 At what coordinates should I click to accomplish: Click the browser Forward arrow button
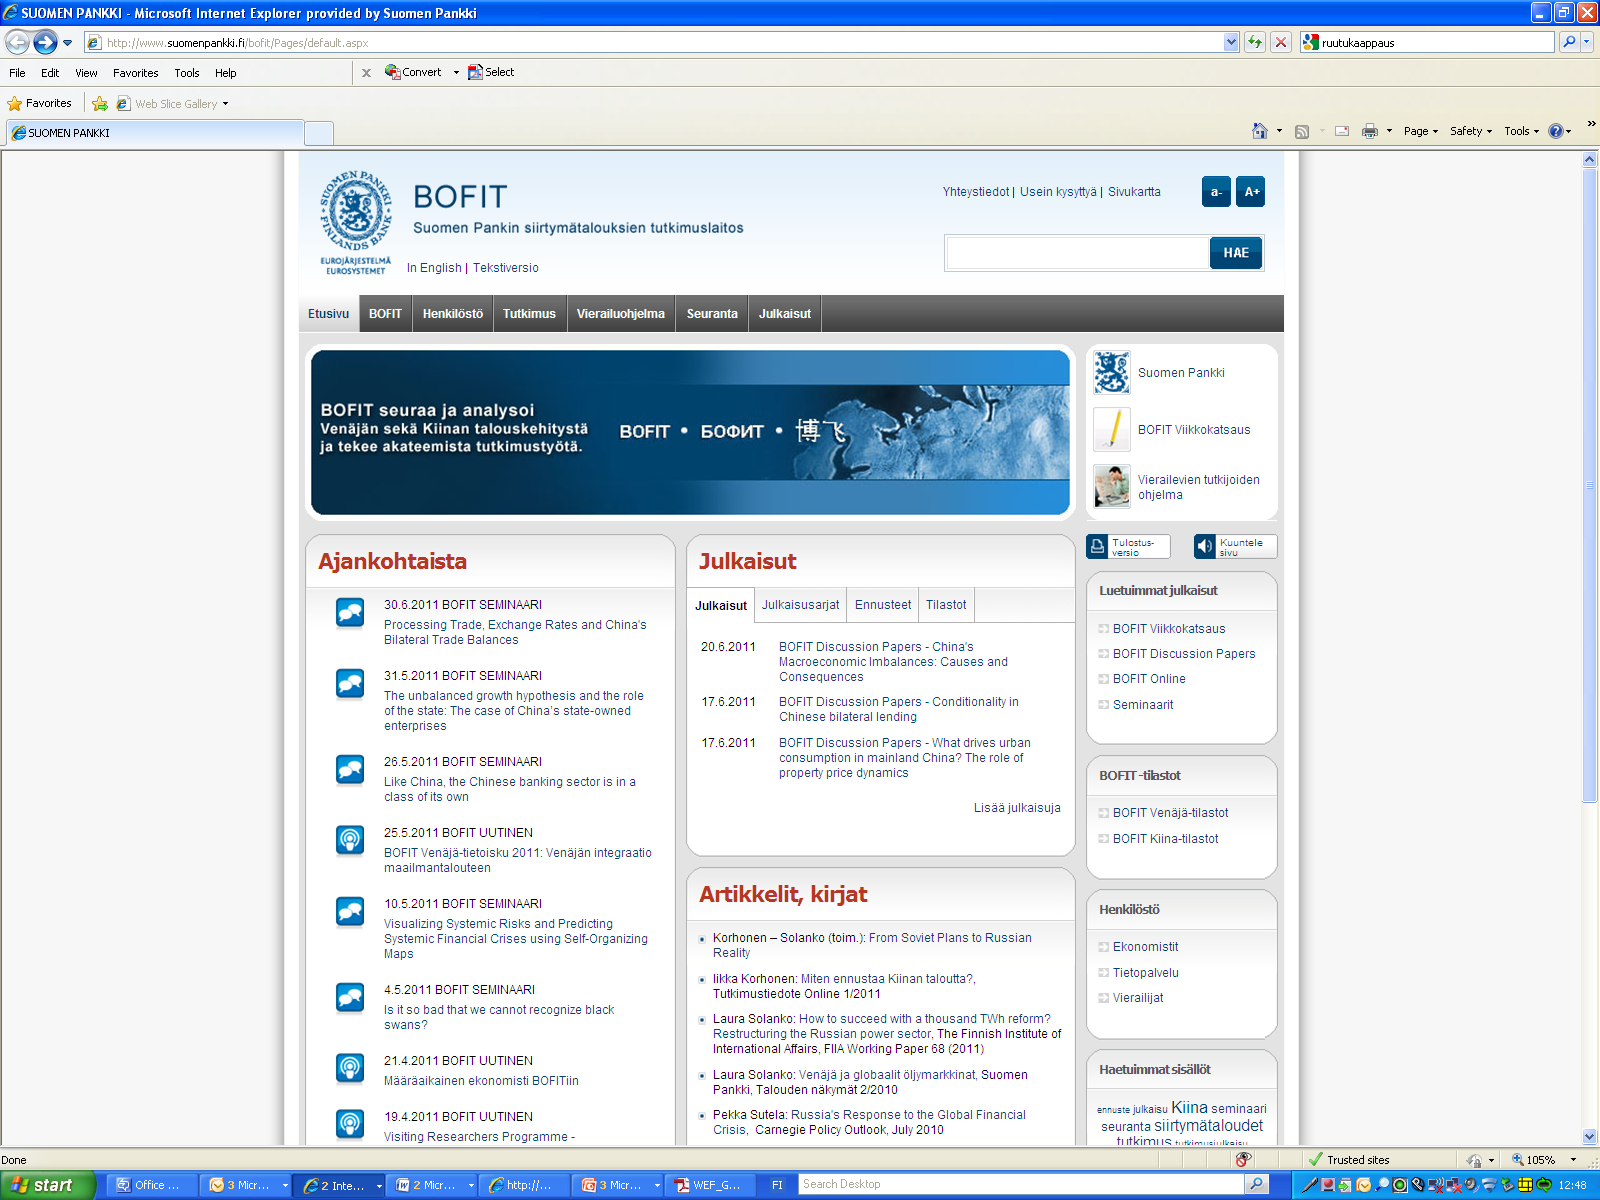point(45,42)
